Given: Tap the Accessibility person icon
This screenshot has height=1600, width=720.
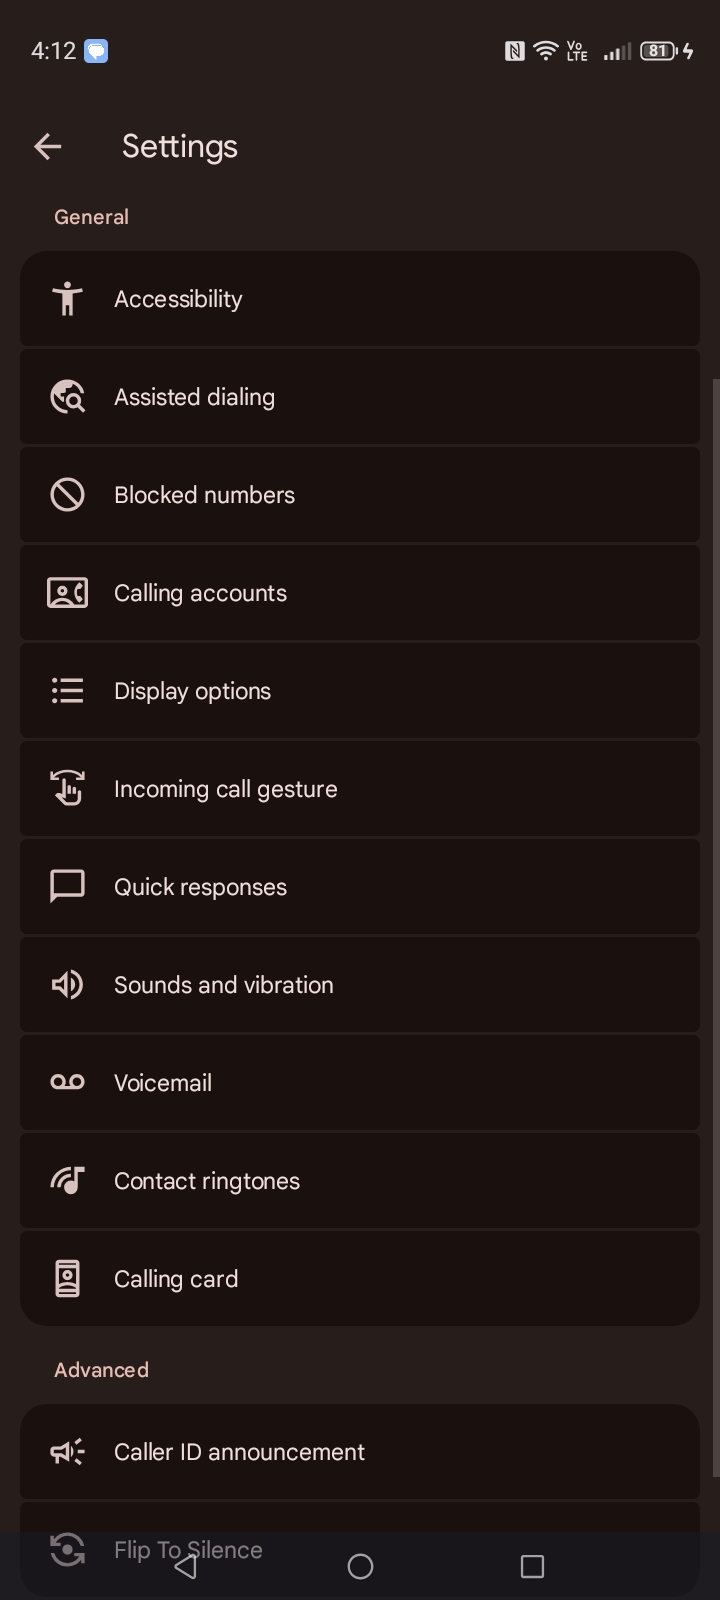Looking at the screenshot, I should coord(67,299).
